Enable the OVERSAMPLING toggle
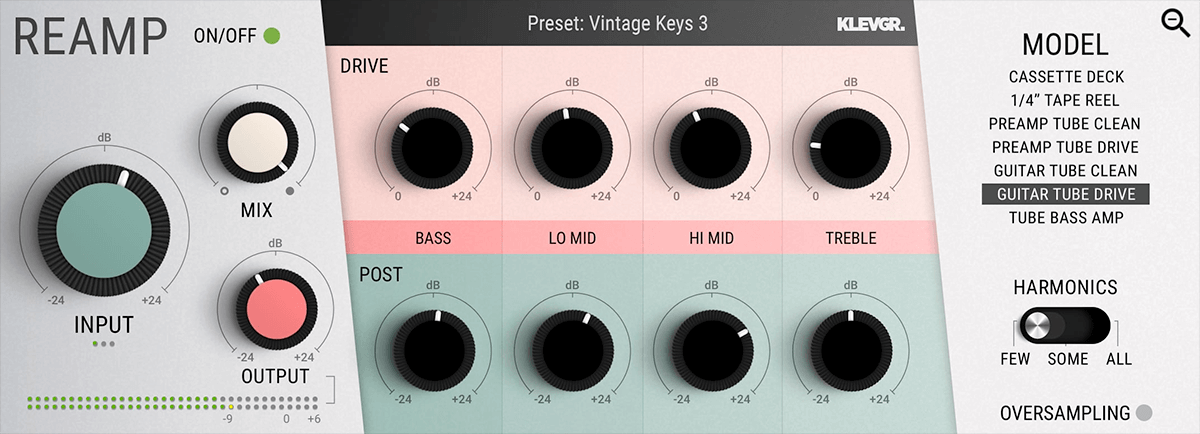Viewport: 1200px width, 434px height. 1144,412
